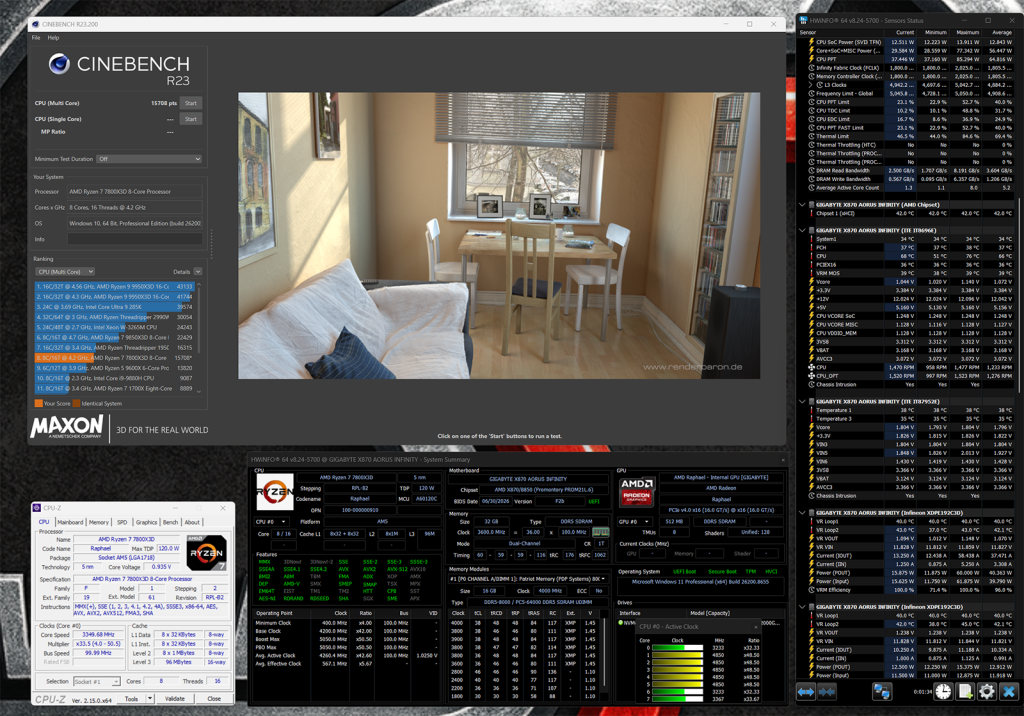Switch to the SPD tab in CPU-Z

tap(122, 522)
